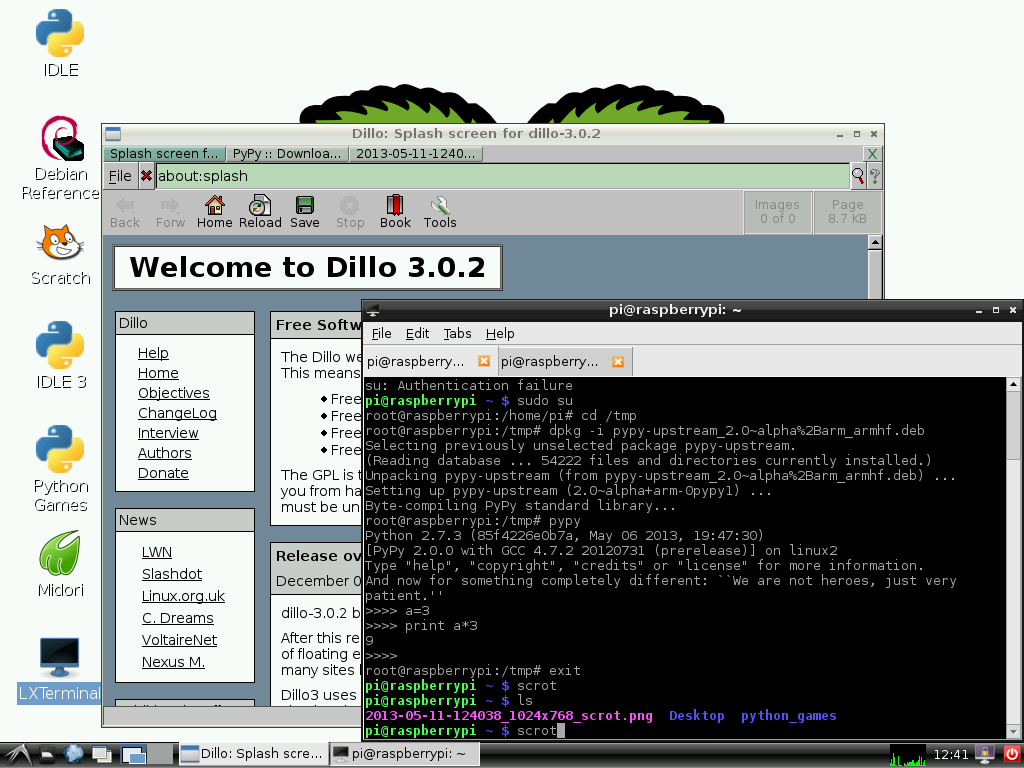Switch to the second terminal tab
The width and height of the screenshot is (1024, 768).
pos(550,361)
